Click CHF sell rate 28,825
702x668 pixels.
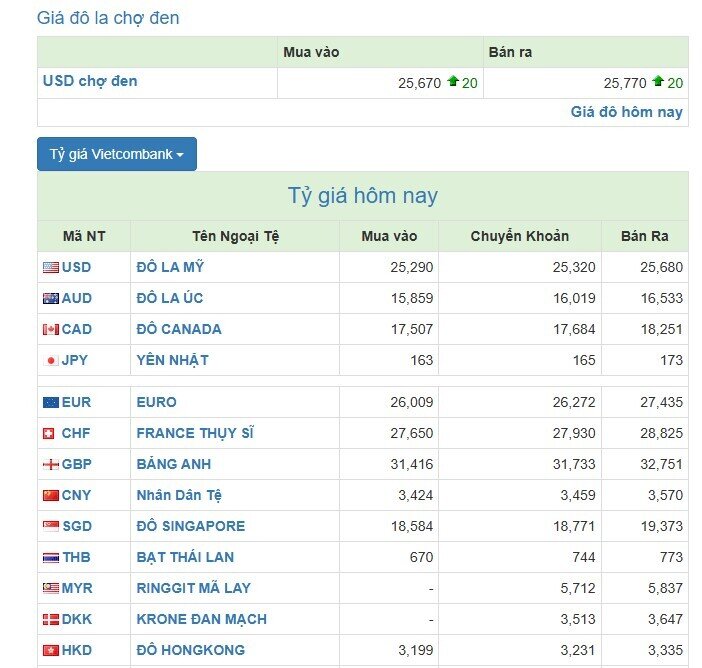pos(661,433)
